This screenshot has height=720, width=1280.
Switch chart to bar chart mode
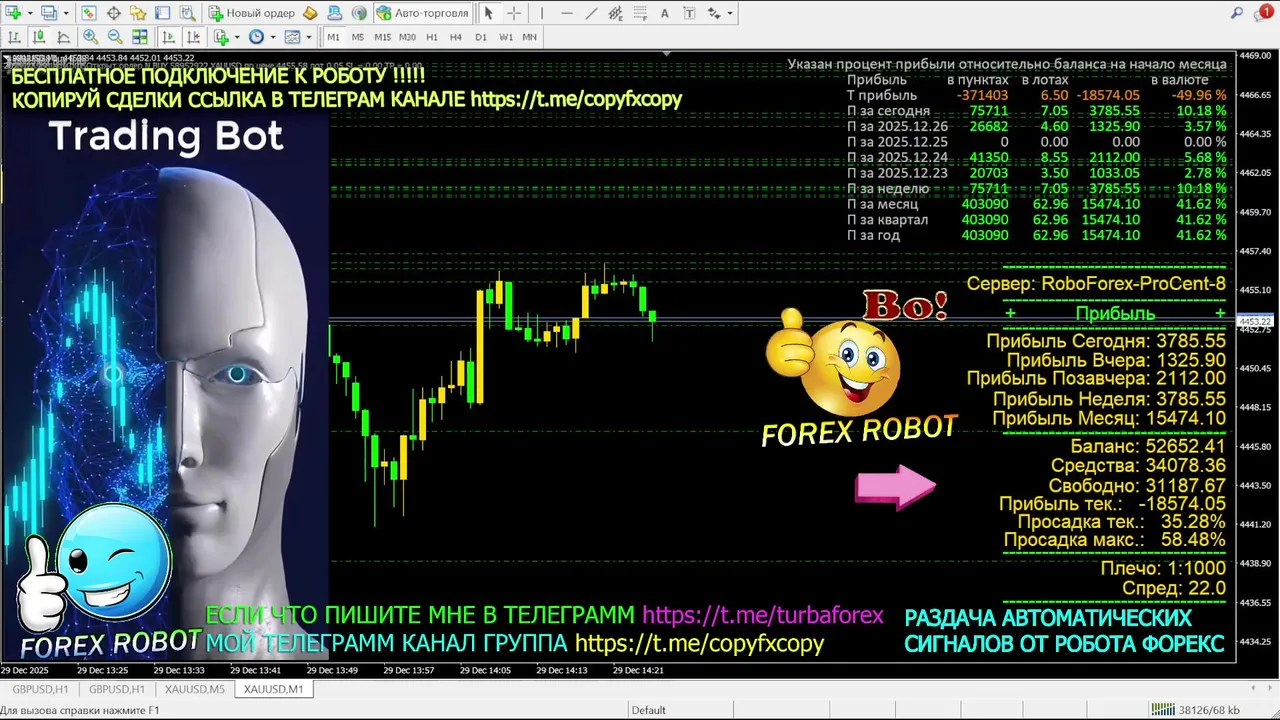(x=14, y=37)
